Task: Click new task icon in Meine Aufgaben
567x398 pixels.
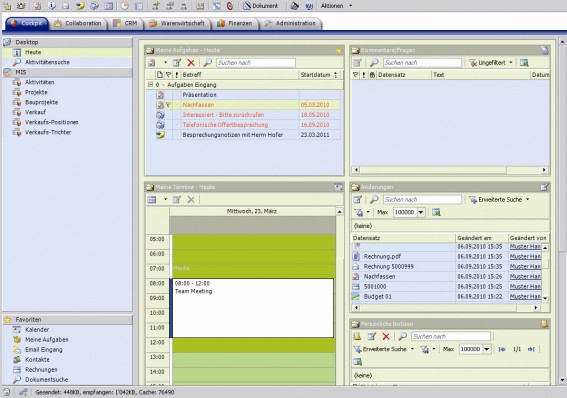Action: 152,63
